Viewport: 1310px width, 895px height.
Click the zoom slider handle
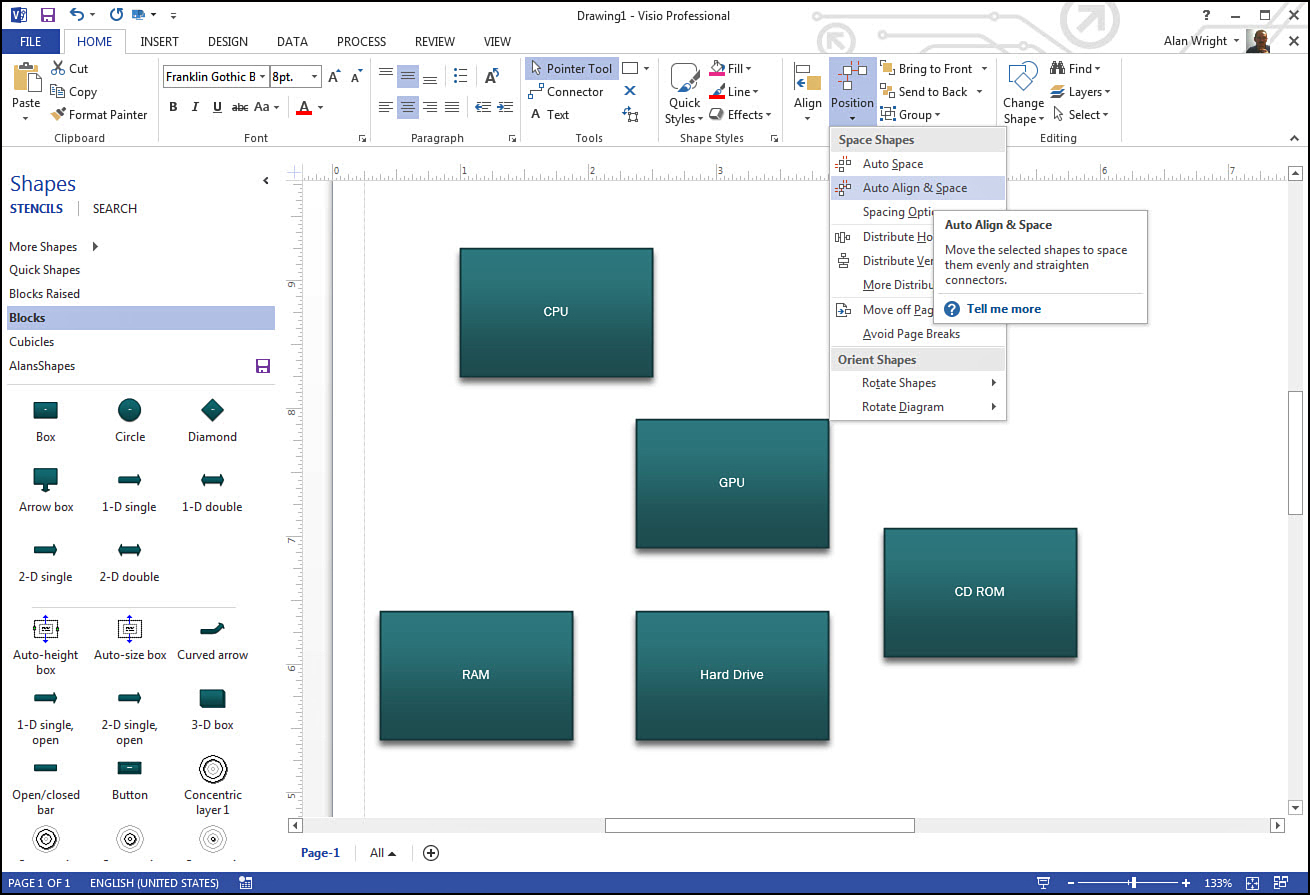point(1133,883)
